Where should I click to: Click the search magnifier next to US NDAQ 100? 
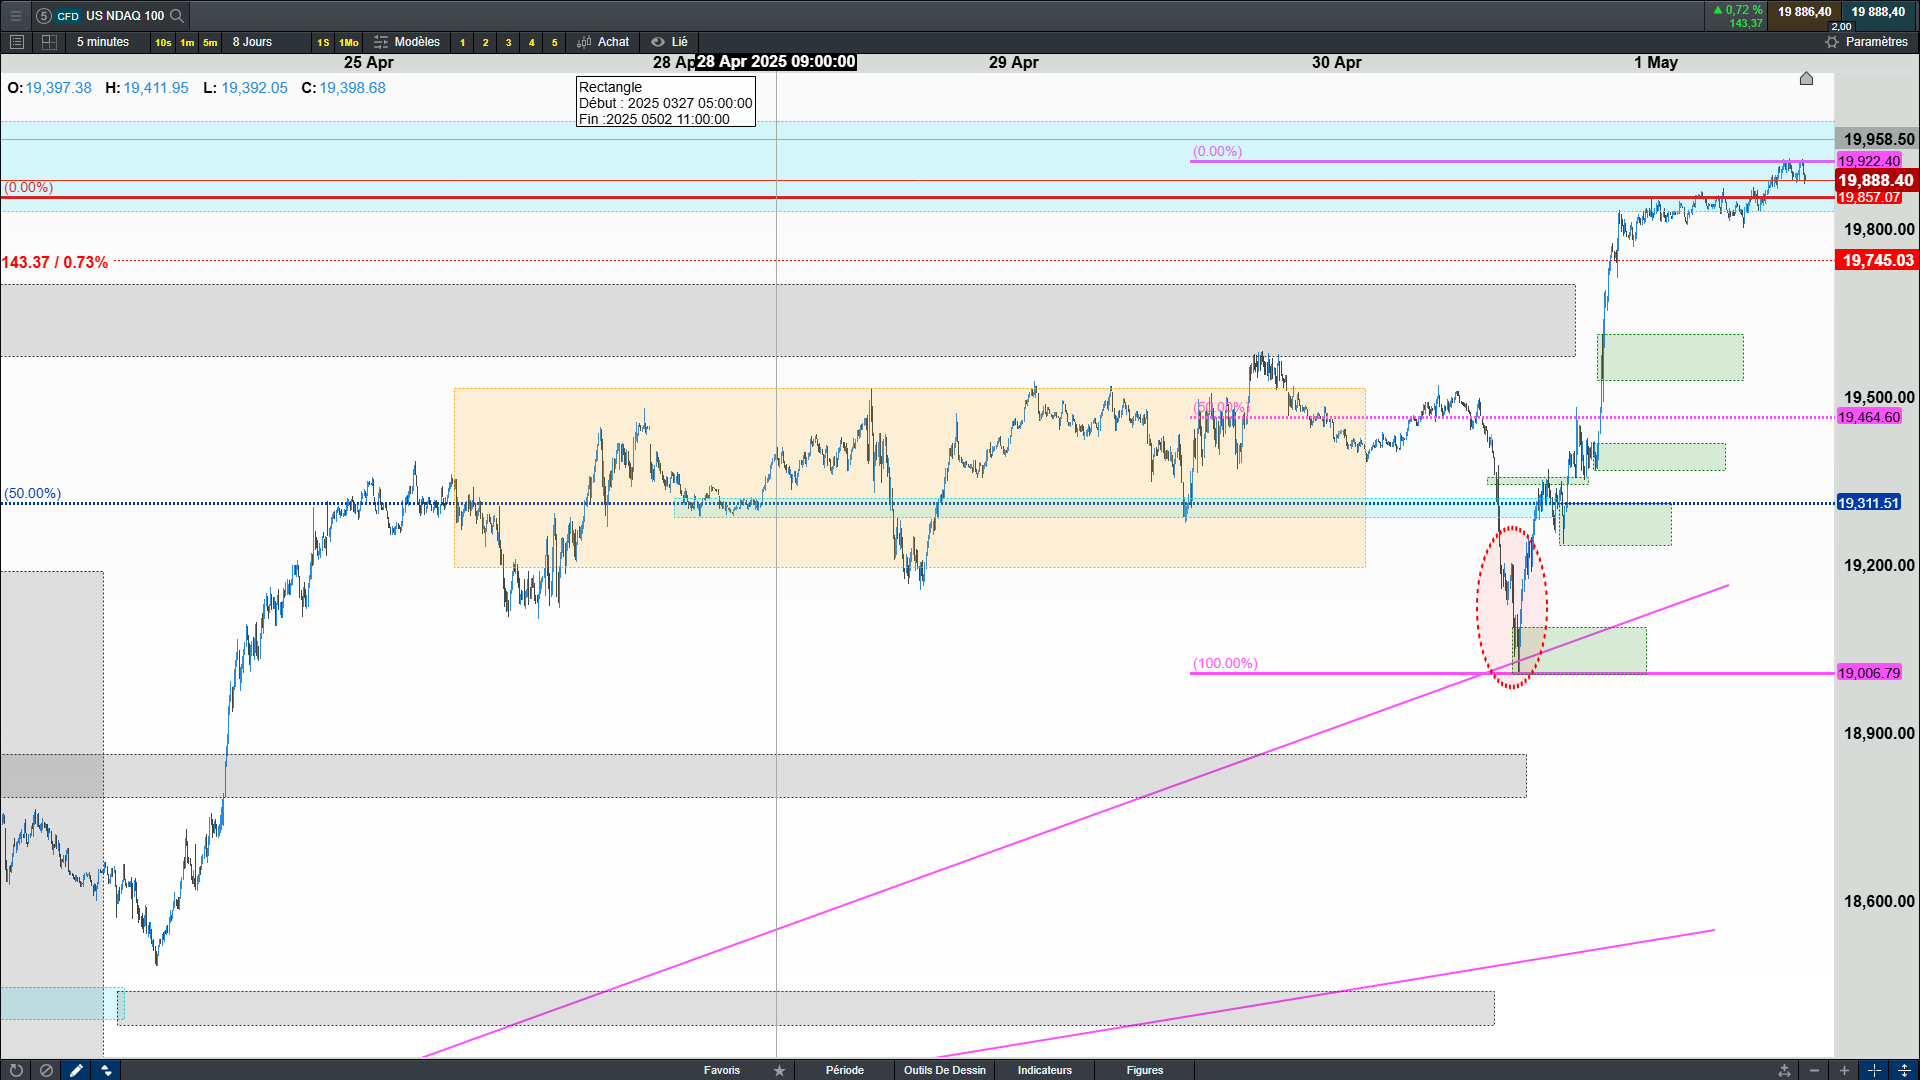click(x=177, y=15)
